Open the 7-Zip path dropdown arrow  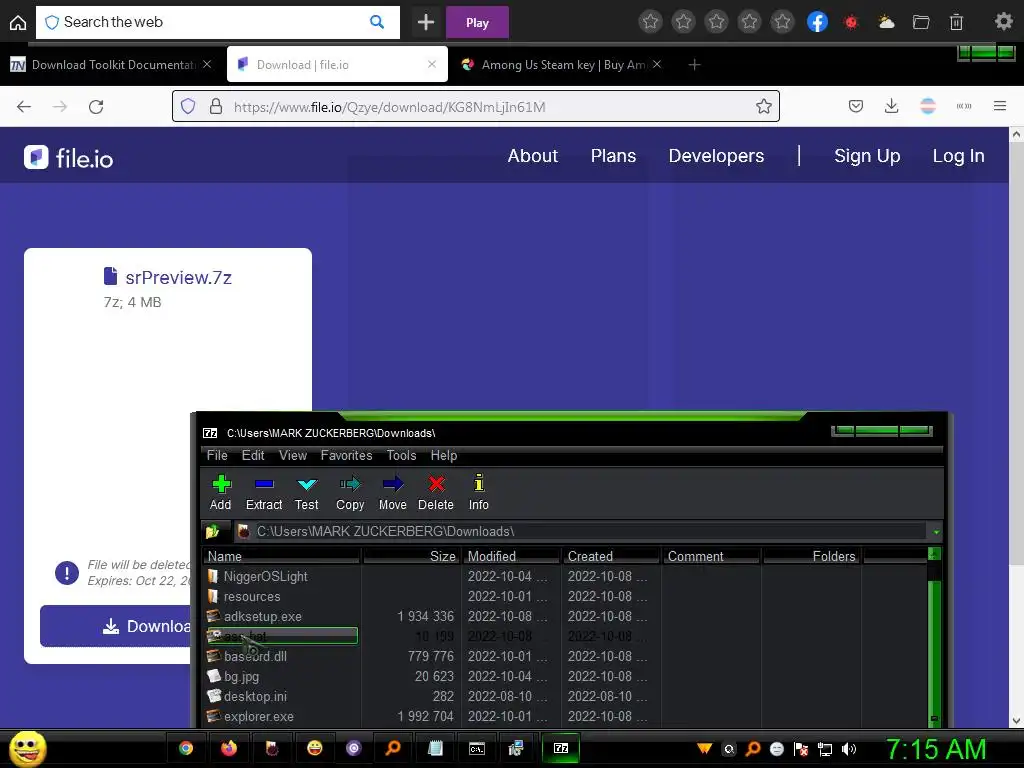click(x=936, y=532)
